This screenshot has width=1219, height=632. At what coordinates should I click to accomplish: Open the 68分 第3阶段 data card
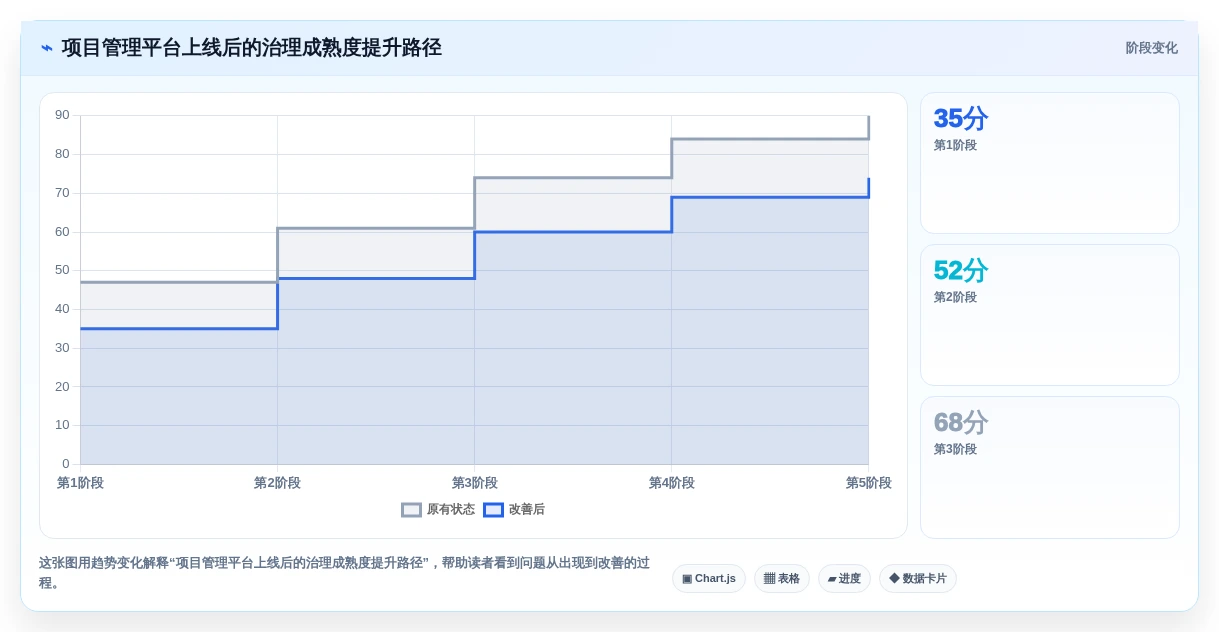click(x=1050, y=467)
